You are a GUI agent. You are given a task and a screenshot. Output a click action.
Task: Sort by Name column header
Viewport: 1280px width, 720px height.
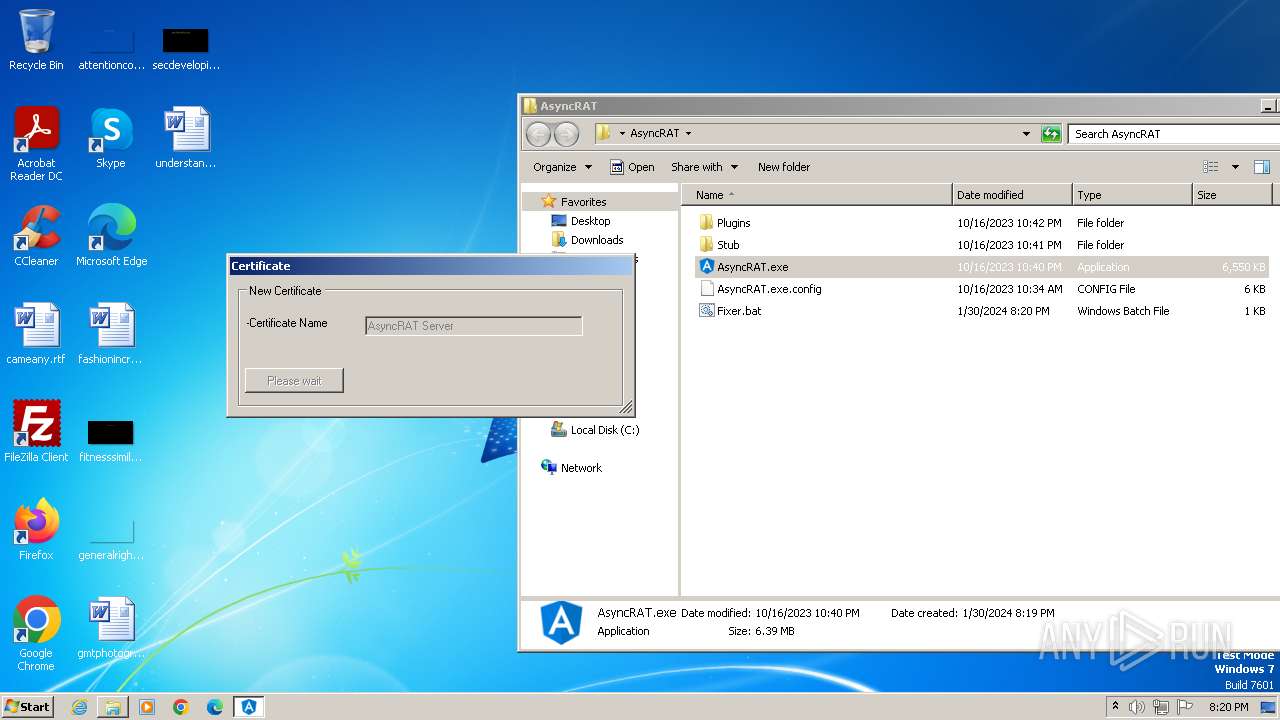pyautogui.click(x=817, y=195)
